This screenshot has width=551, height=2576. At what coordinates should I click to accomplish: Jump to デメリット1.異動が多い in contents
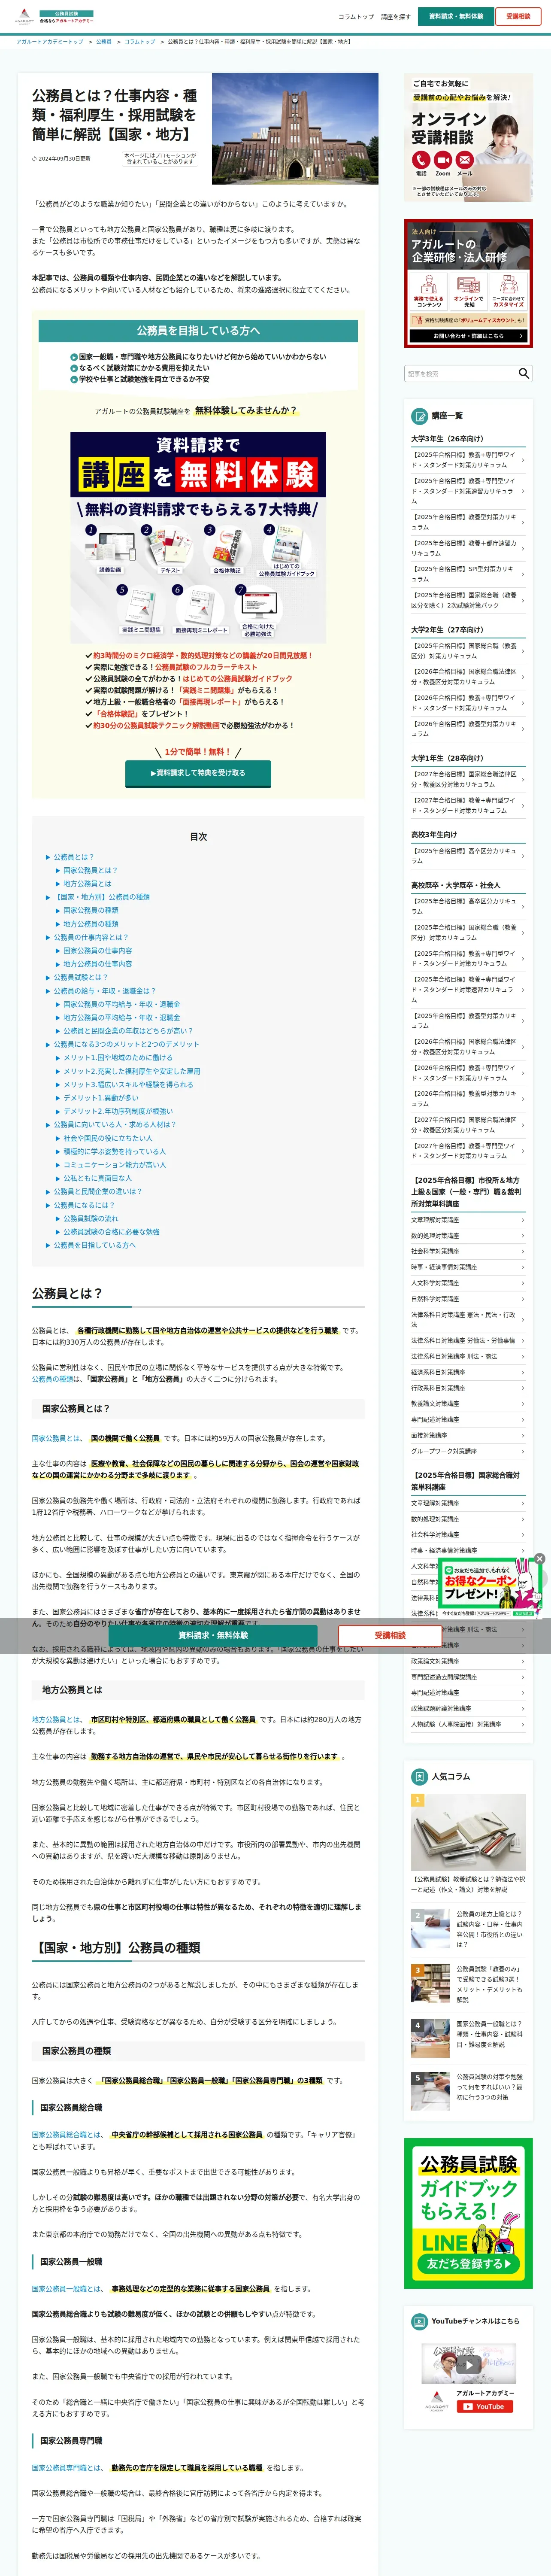(x=101, y=1098)
